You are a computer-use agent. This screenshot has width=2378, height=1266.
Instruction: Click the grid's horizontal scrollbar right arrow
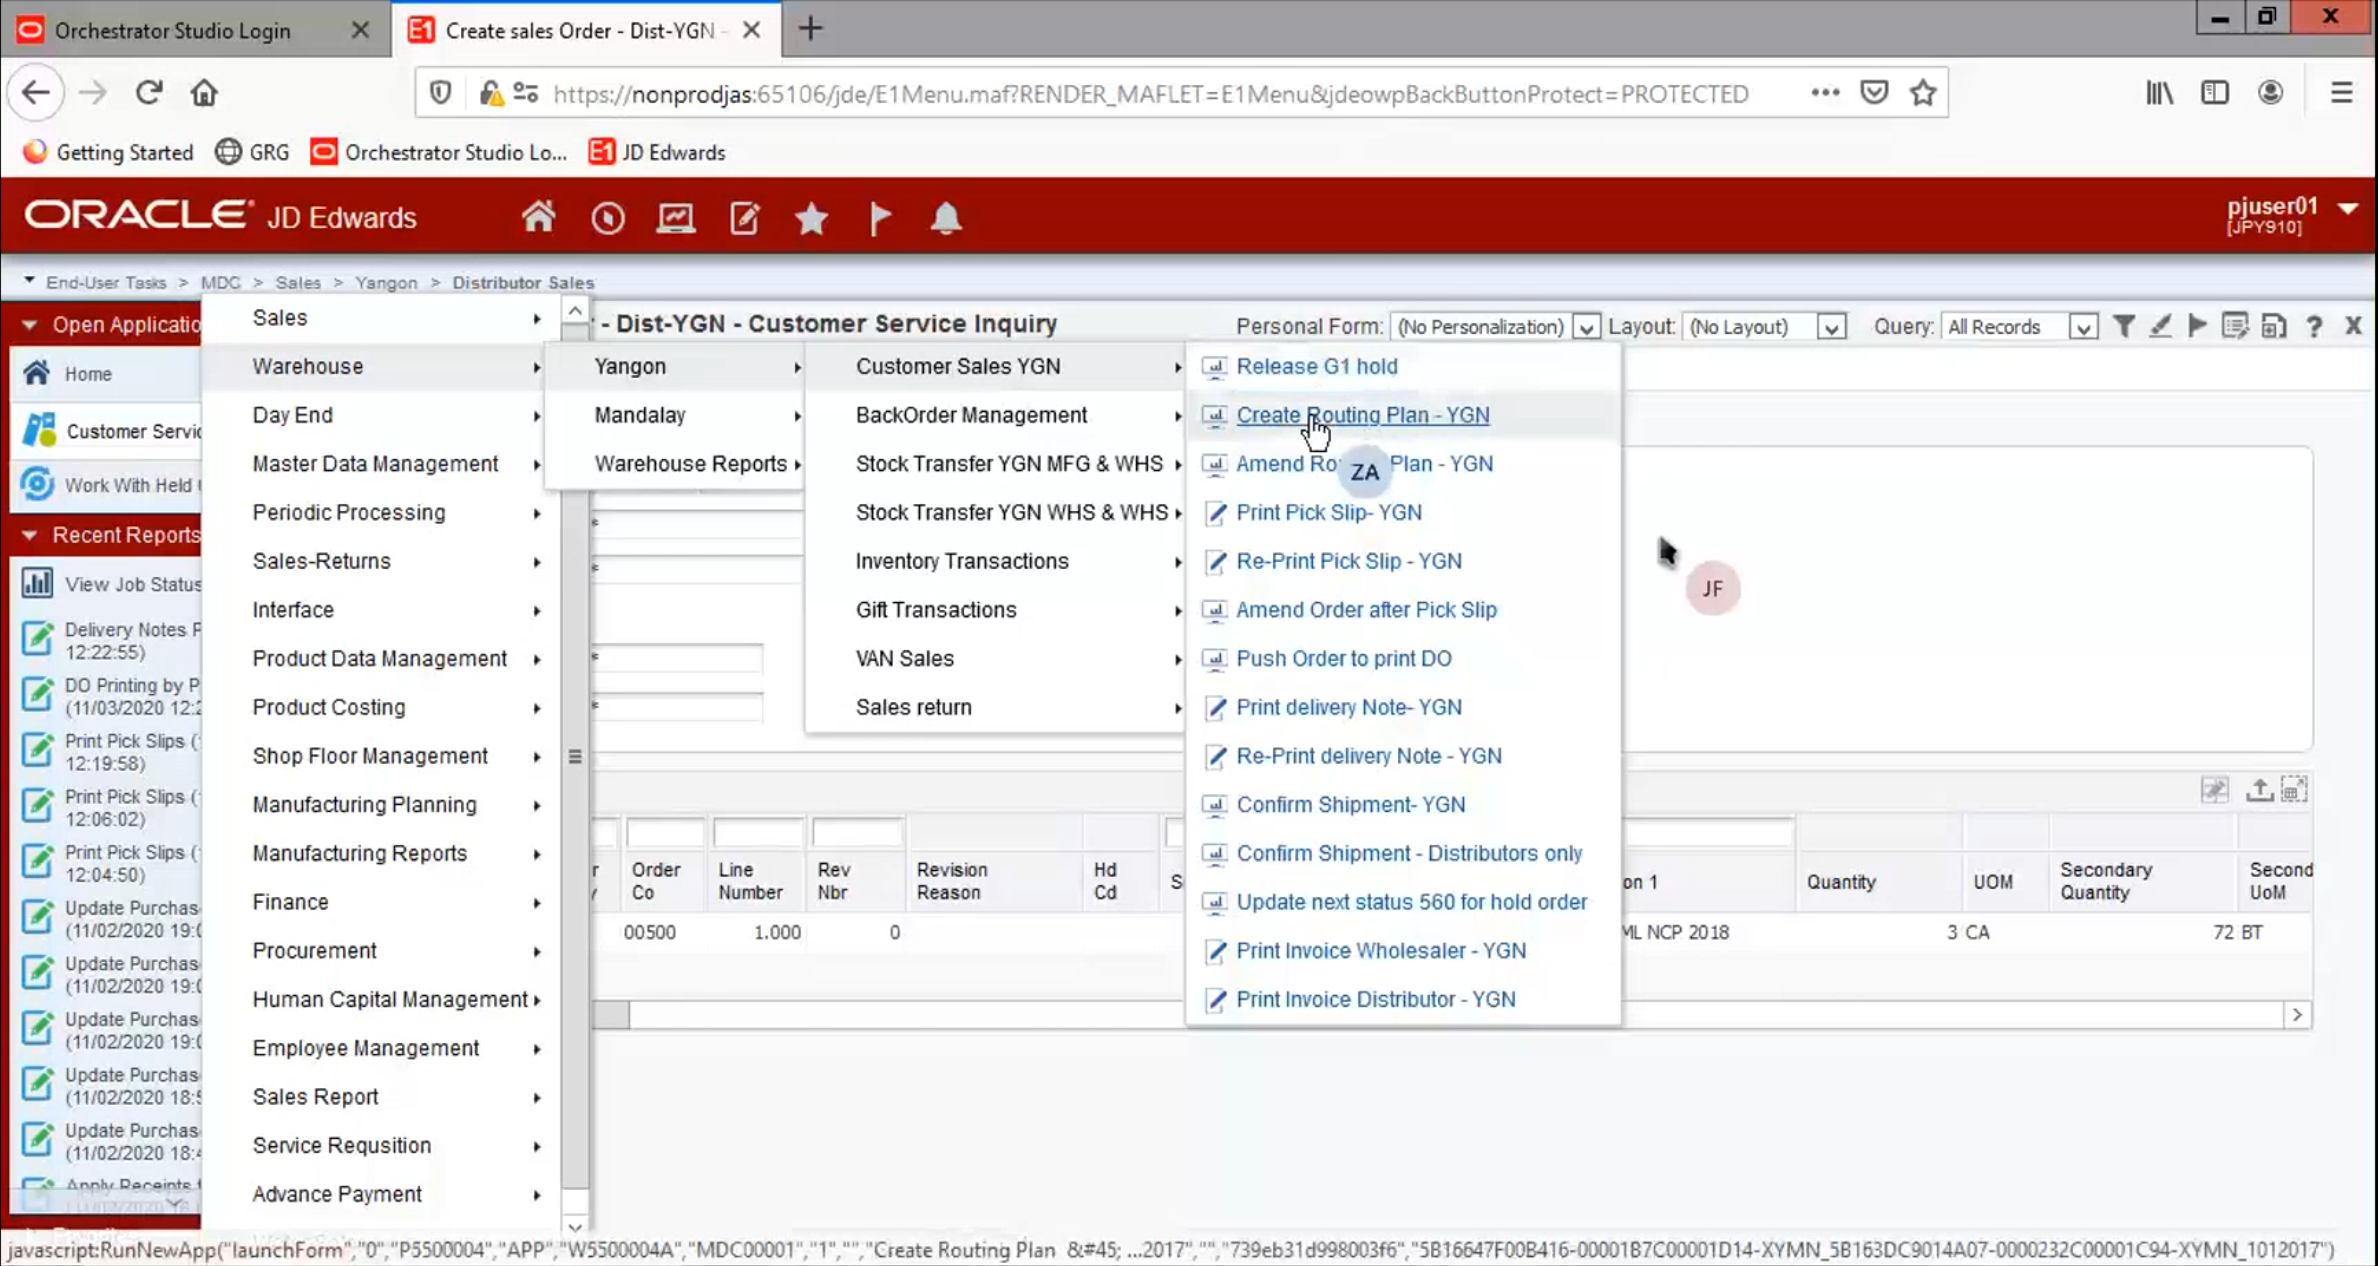(x=2297, y=1014)
